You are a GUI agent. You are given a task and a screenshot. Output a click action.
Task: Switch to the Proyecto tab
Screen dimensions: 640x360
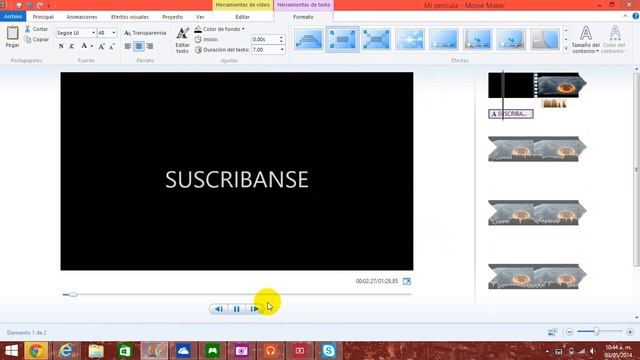[172, 17]
